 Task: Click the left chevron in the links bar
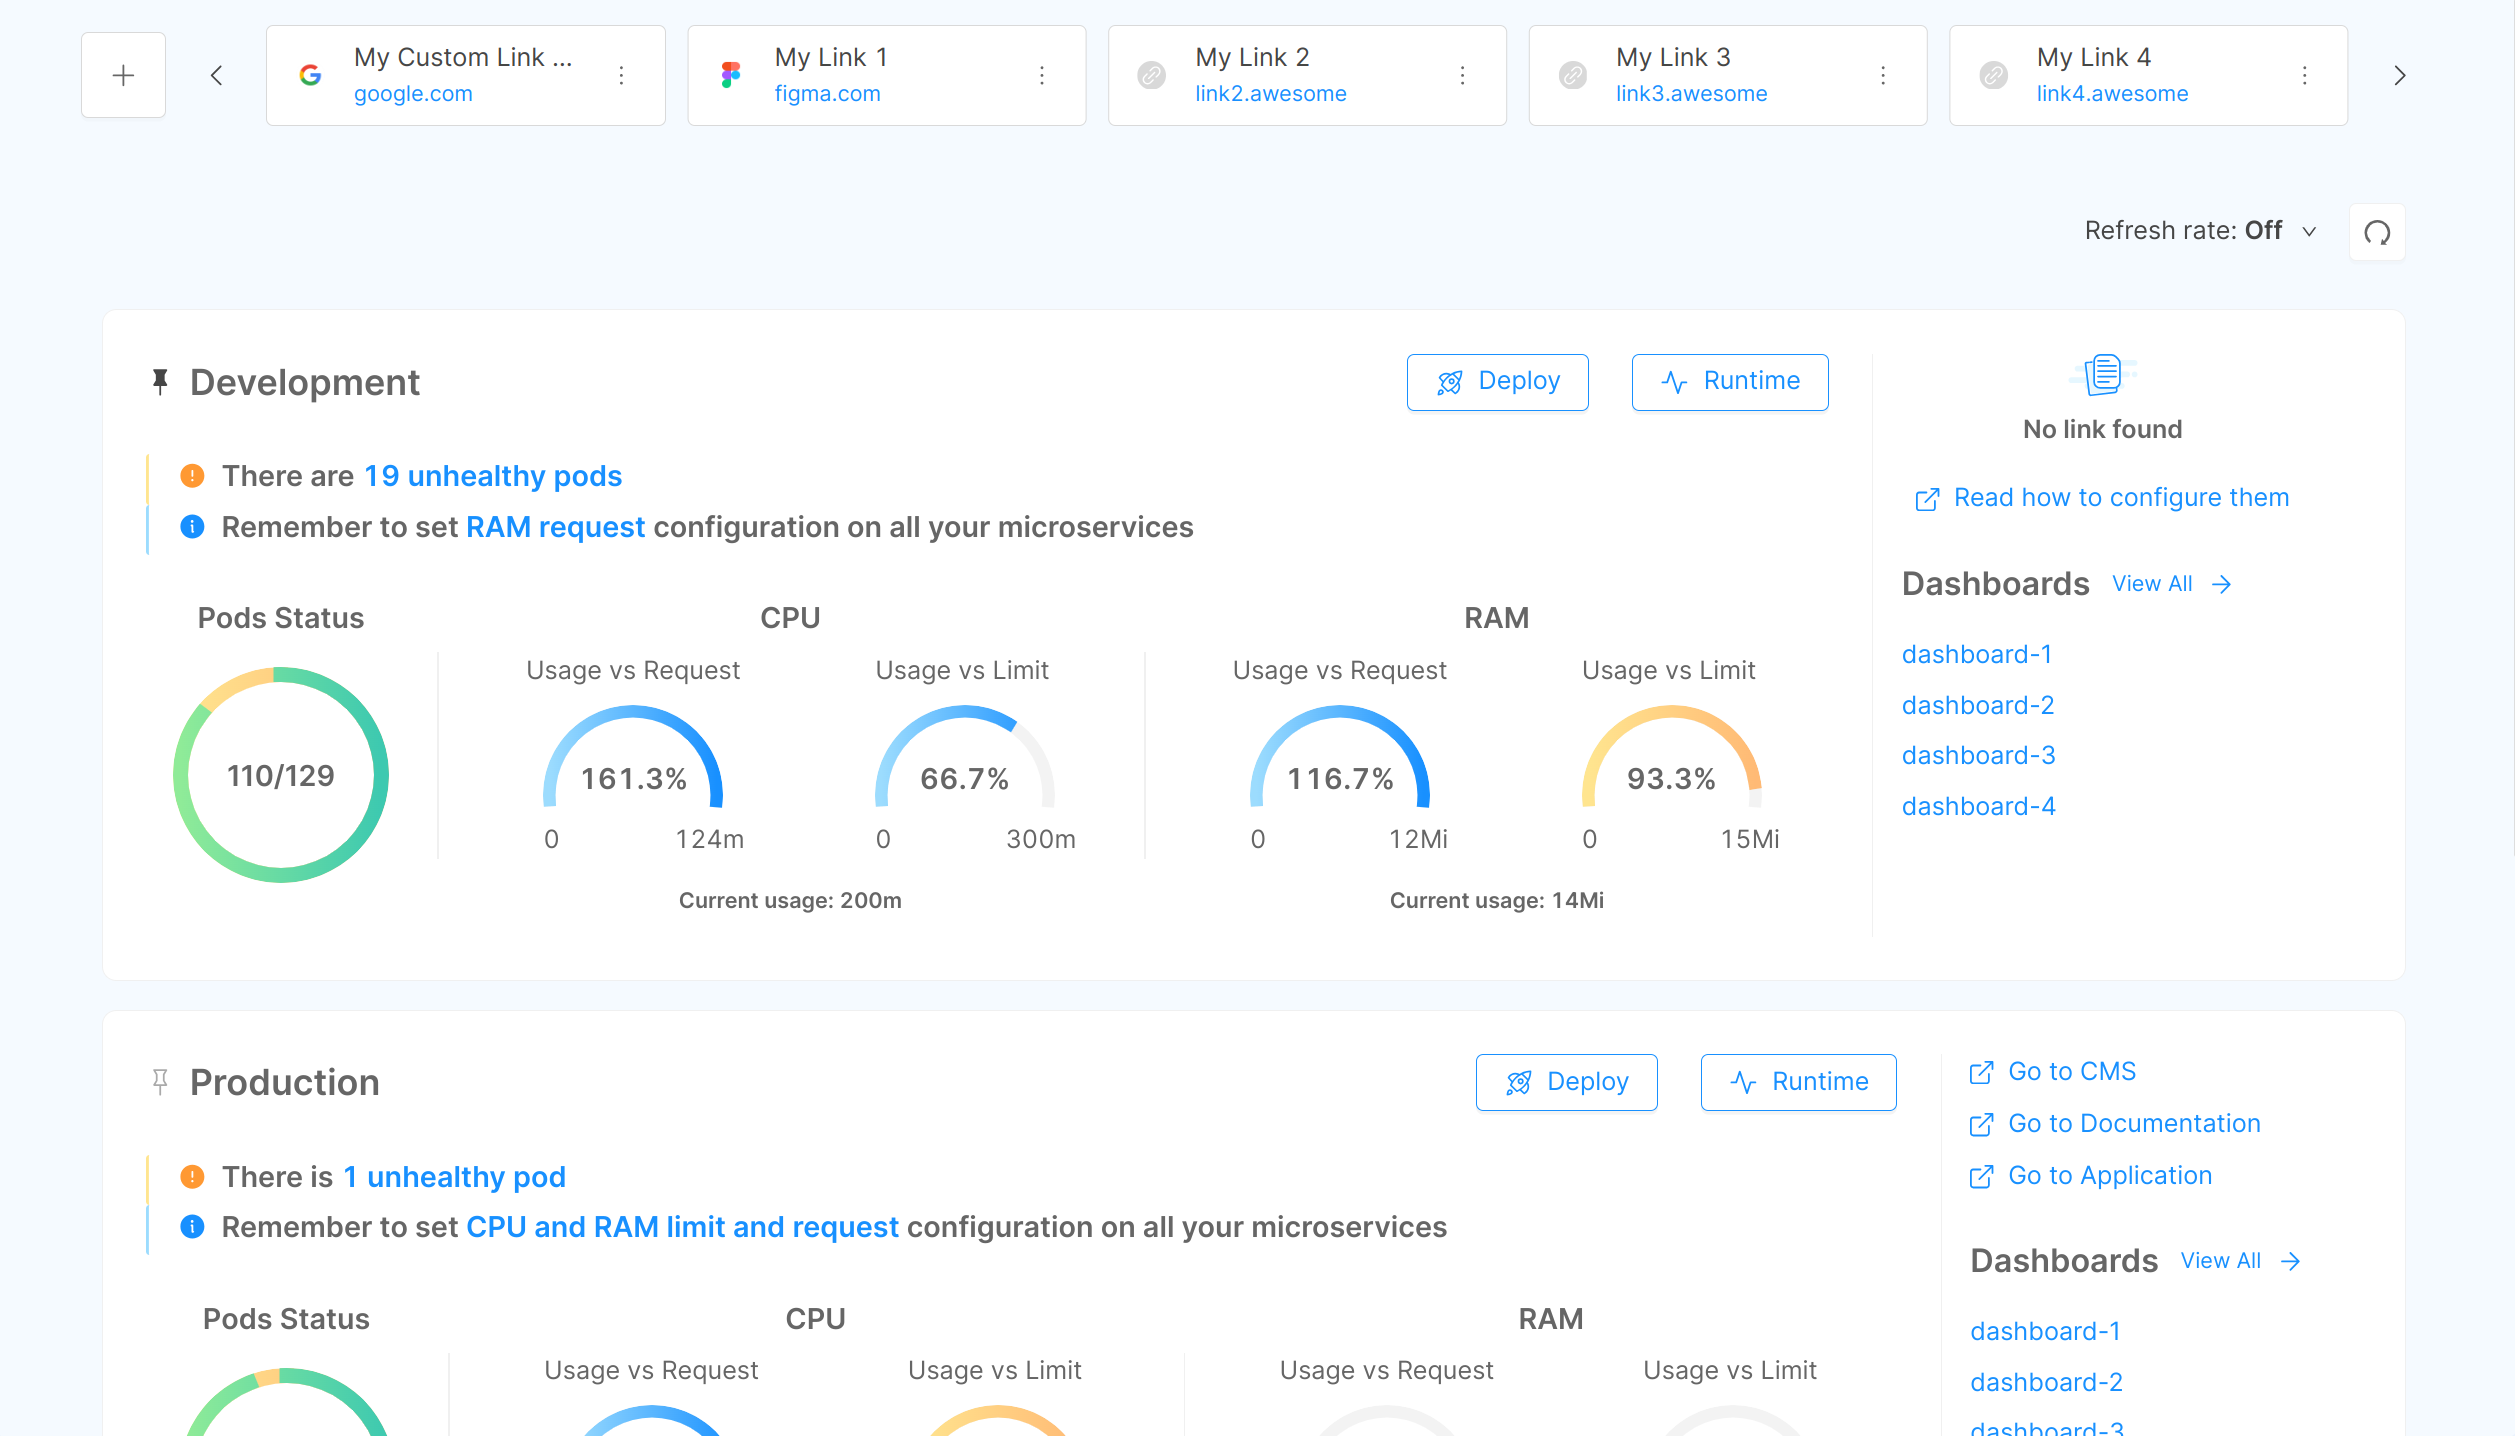(217, 74)
